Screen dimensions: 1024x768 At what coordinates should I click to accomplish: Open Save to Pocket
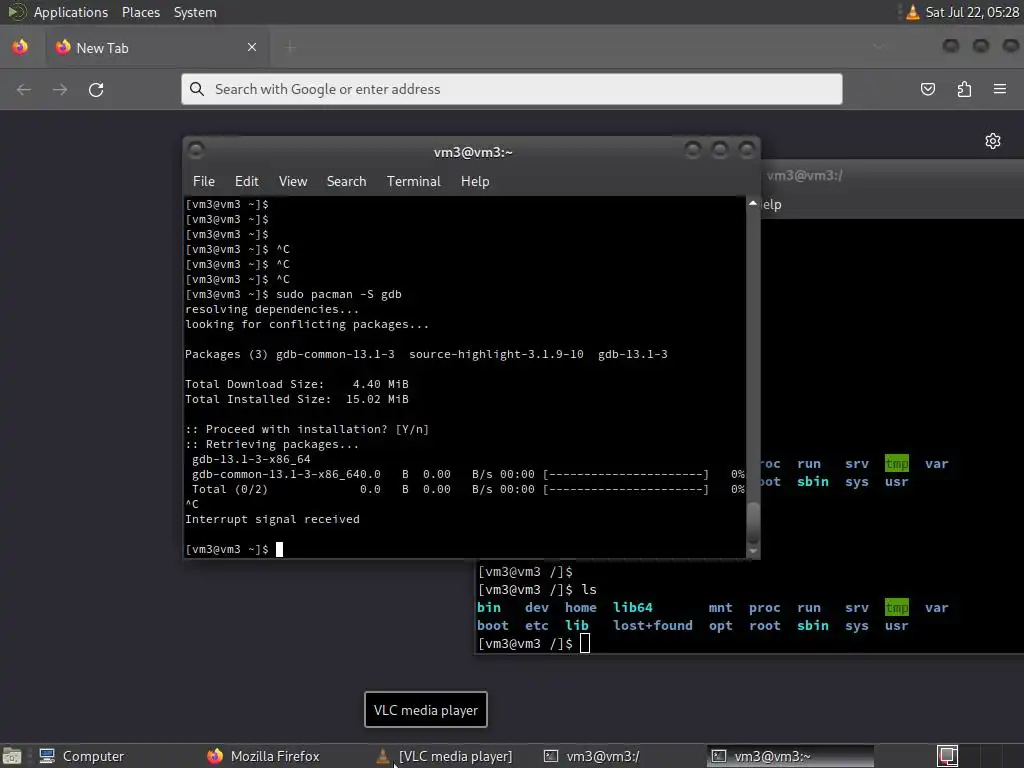pyautogui.click(x=927, y=89)
